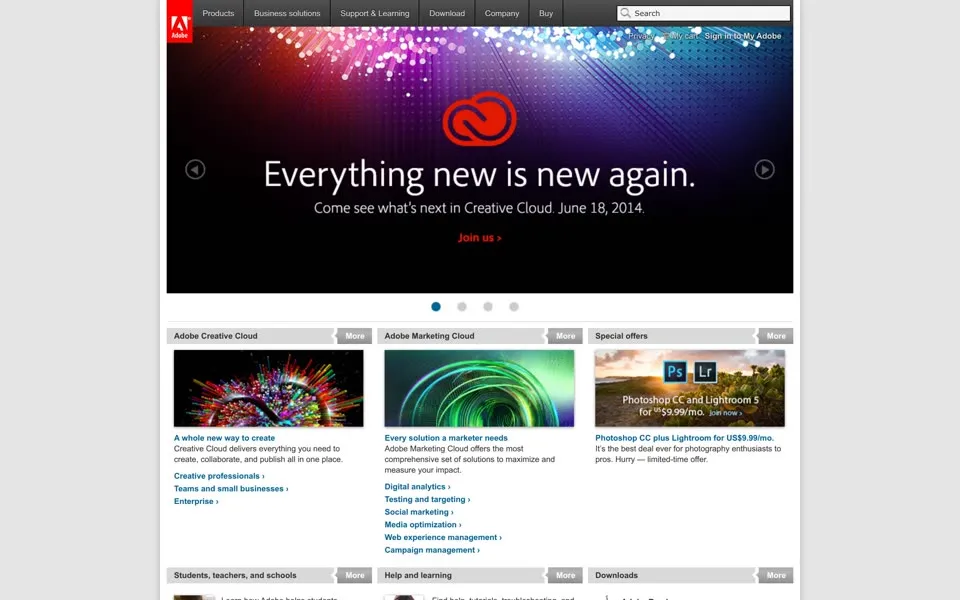Open 'A whole new way to create' link
The image size is (960, 600).
click(224, 438)
